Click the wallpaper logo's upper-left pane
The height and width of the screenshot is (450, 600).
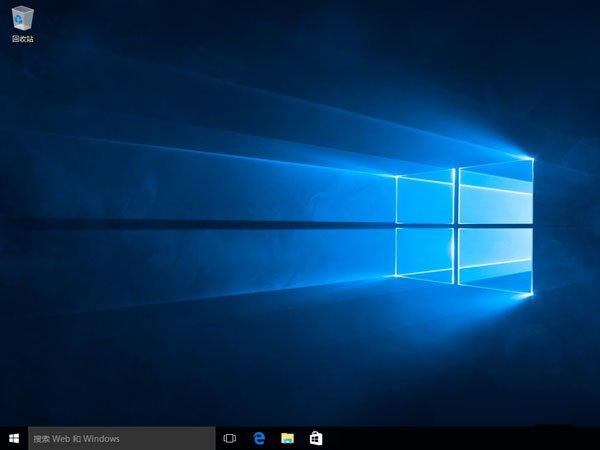pos(425,198)
